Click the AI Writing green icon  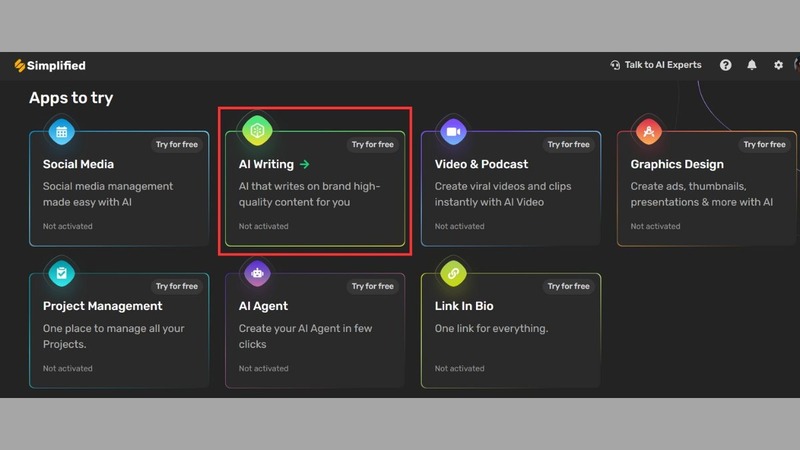click(257, 131)
